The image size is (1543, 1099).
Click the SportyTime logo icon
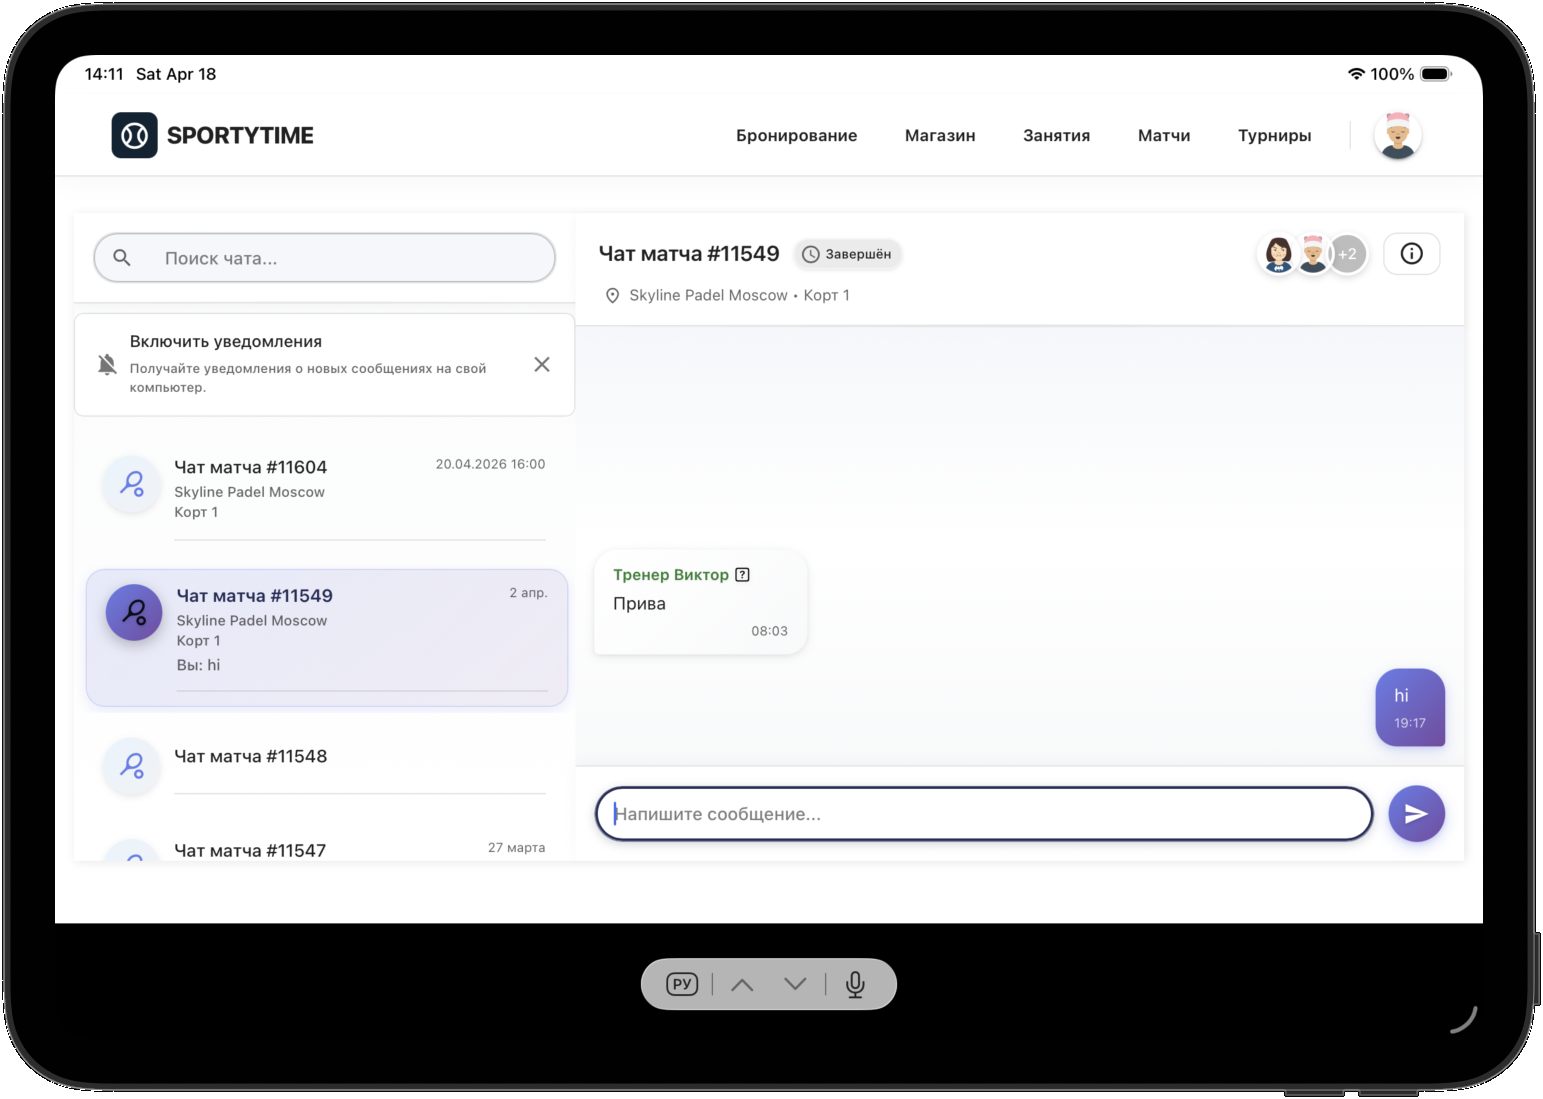coord(134,135)
